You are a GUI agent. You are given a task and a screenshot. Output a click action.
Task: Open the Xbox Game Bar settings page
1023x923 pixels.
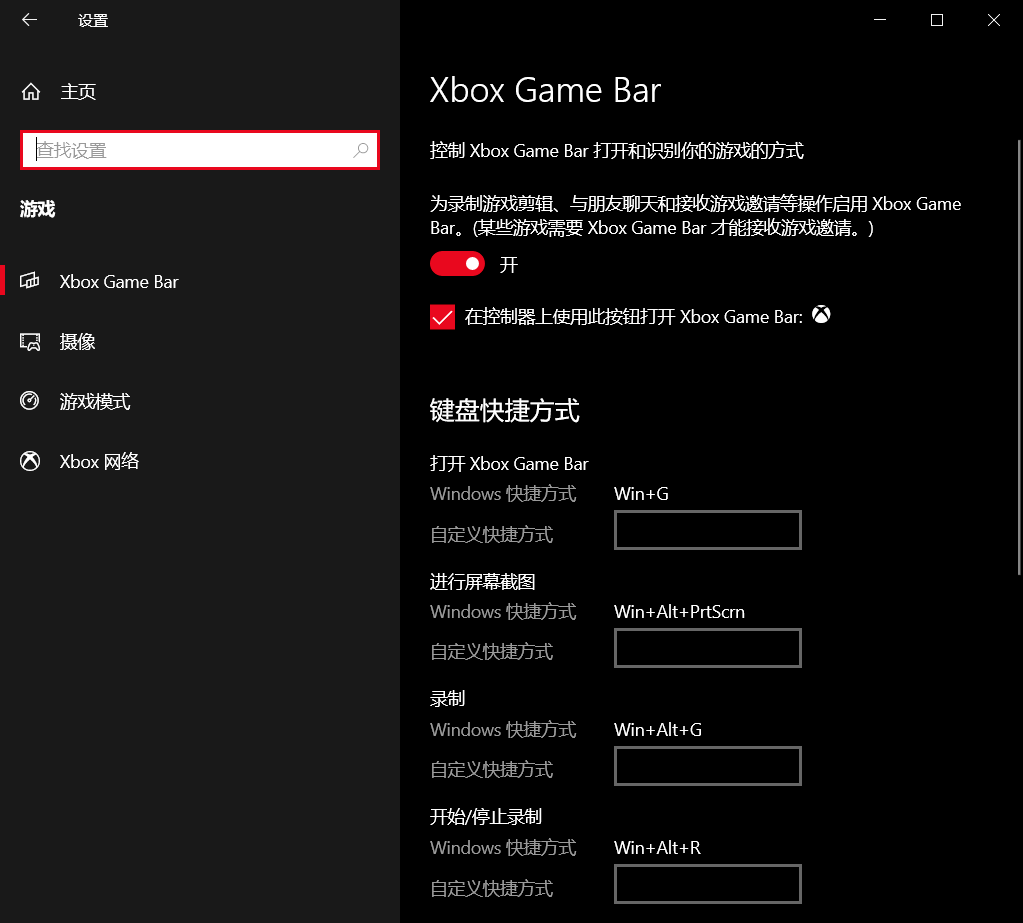point(200,281)
